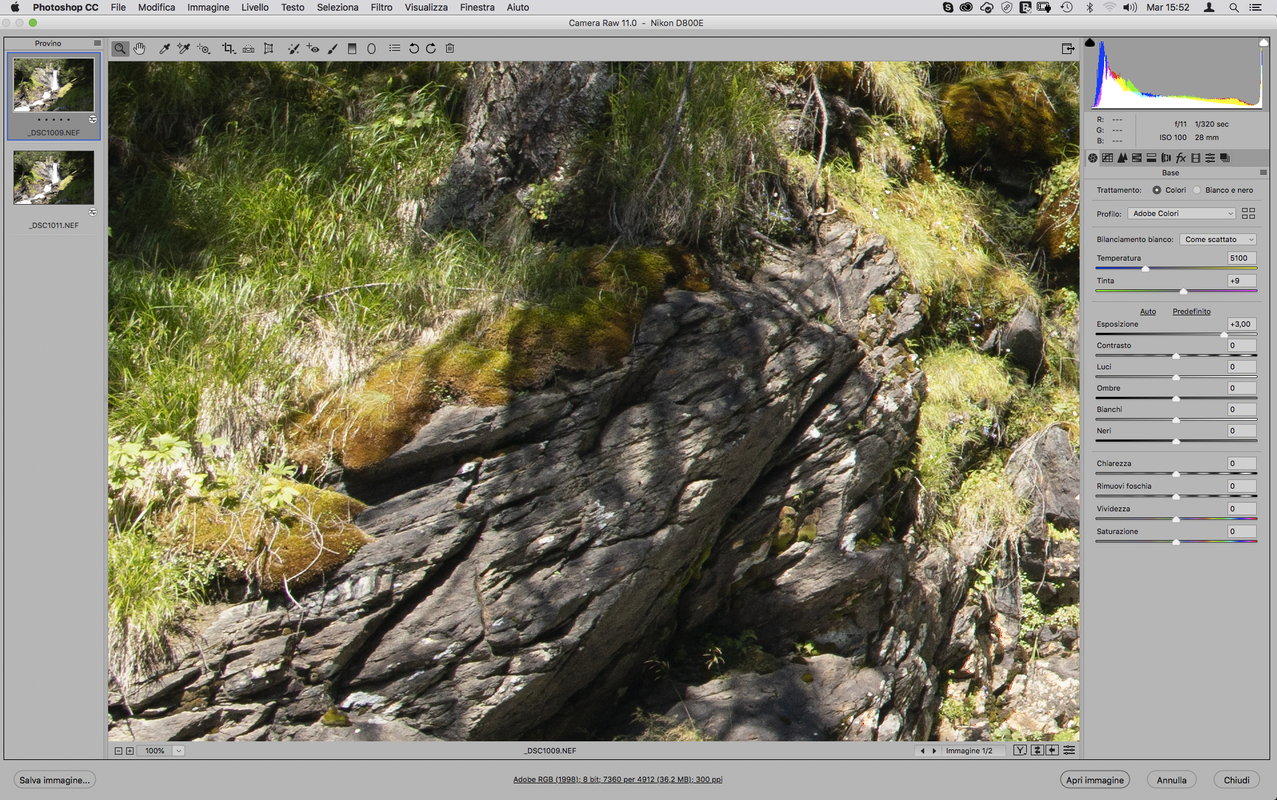Open the Detail panel tab
The image size is (1277, 800).
(1122, 158)
